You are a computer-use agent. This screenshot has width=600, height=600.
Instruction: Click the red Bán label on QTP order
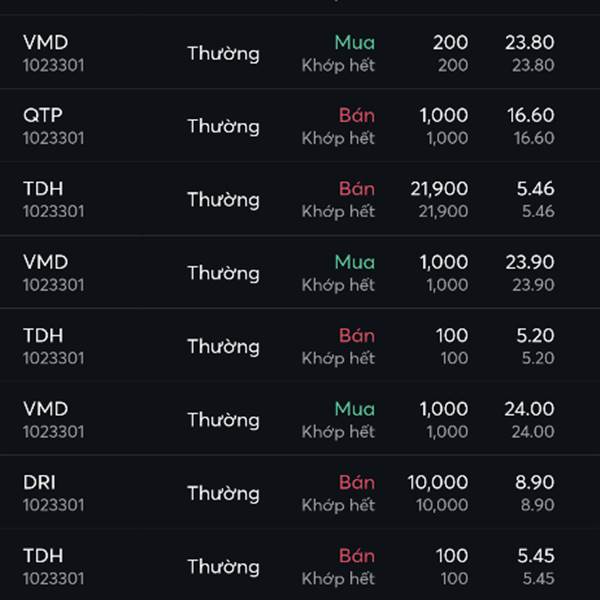357,115
